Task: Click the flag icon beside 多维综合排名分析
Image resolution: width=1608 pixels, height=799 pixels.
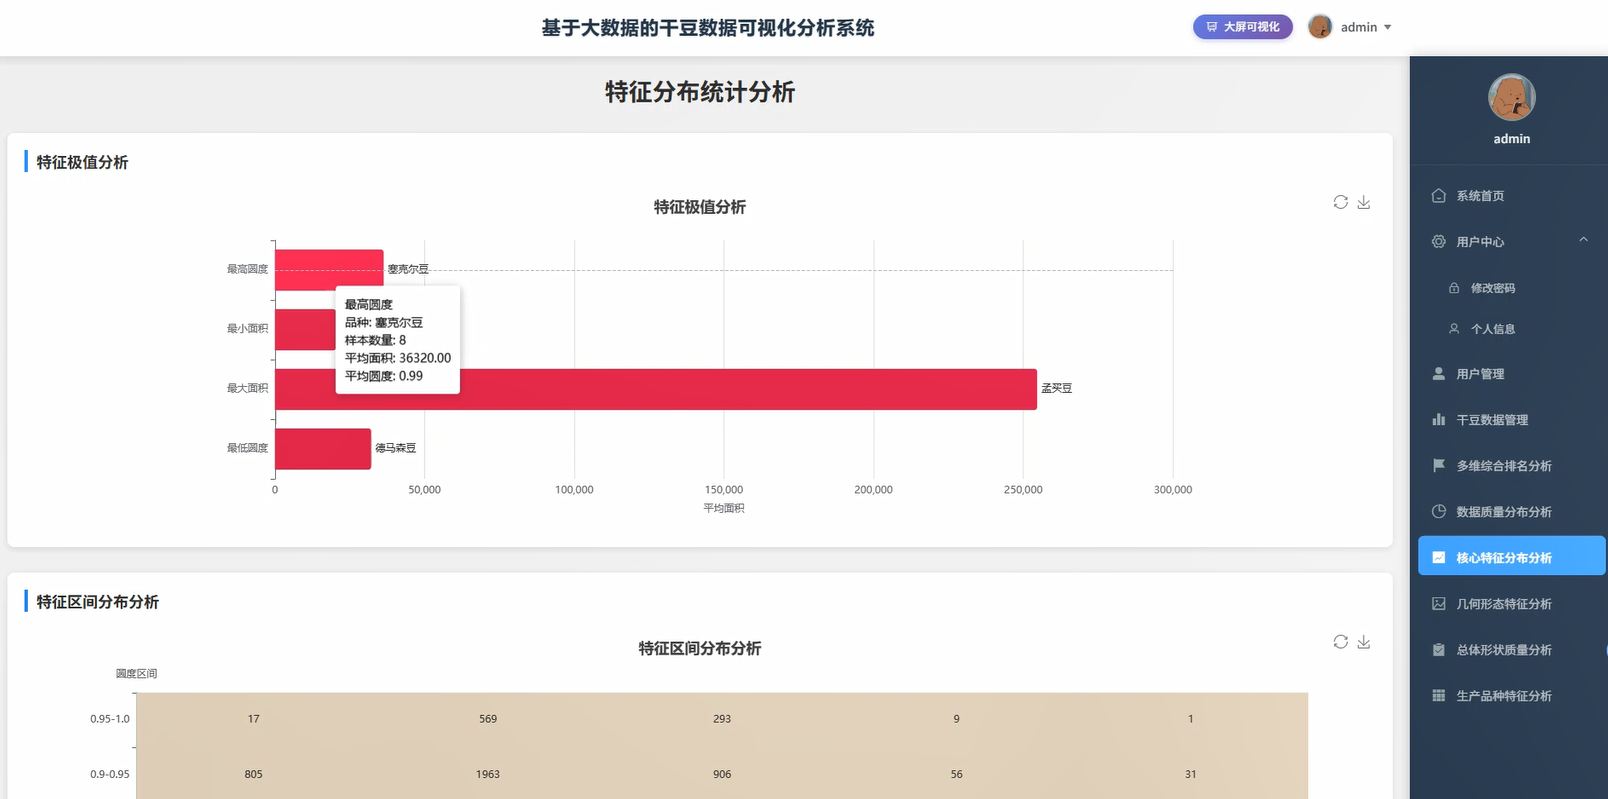Action: (1438, 466)
